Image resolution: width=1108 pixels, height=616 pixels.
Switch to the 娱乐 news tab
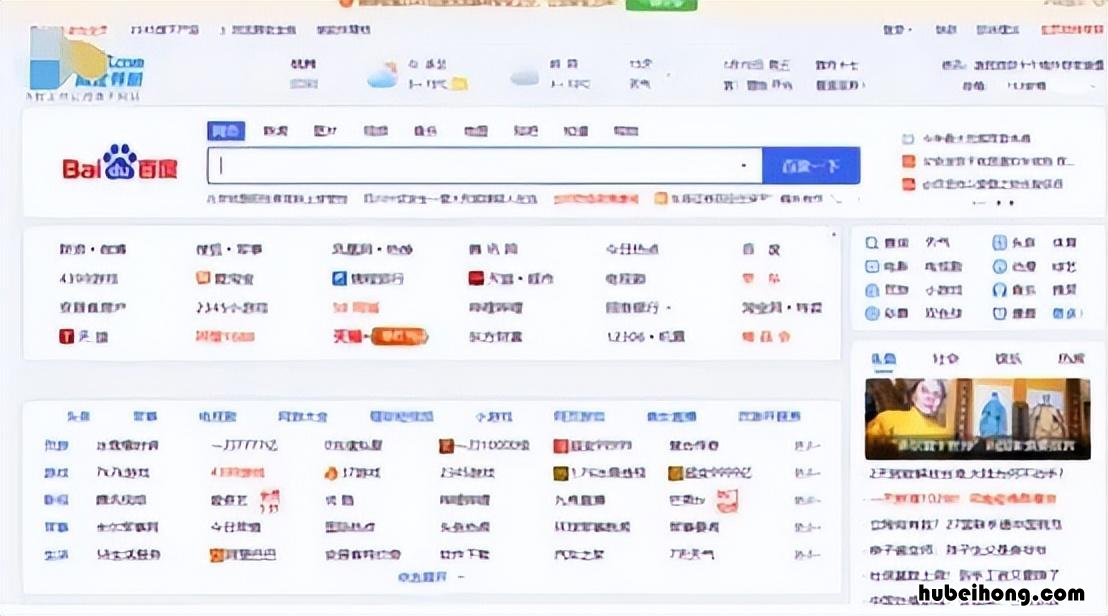[x=1008, y=359]
